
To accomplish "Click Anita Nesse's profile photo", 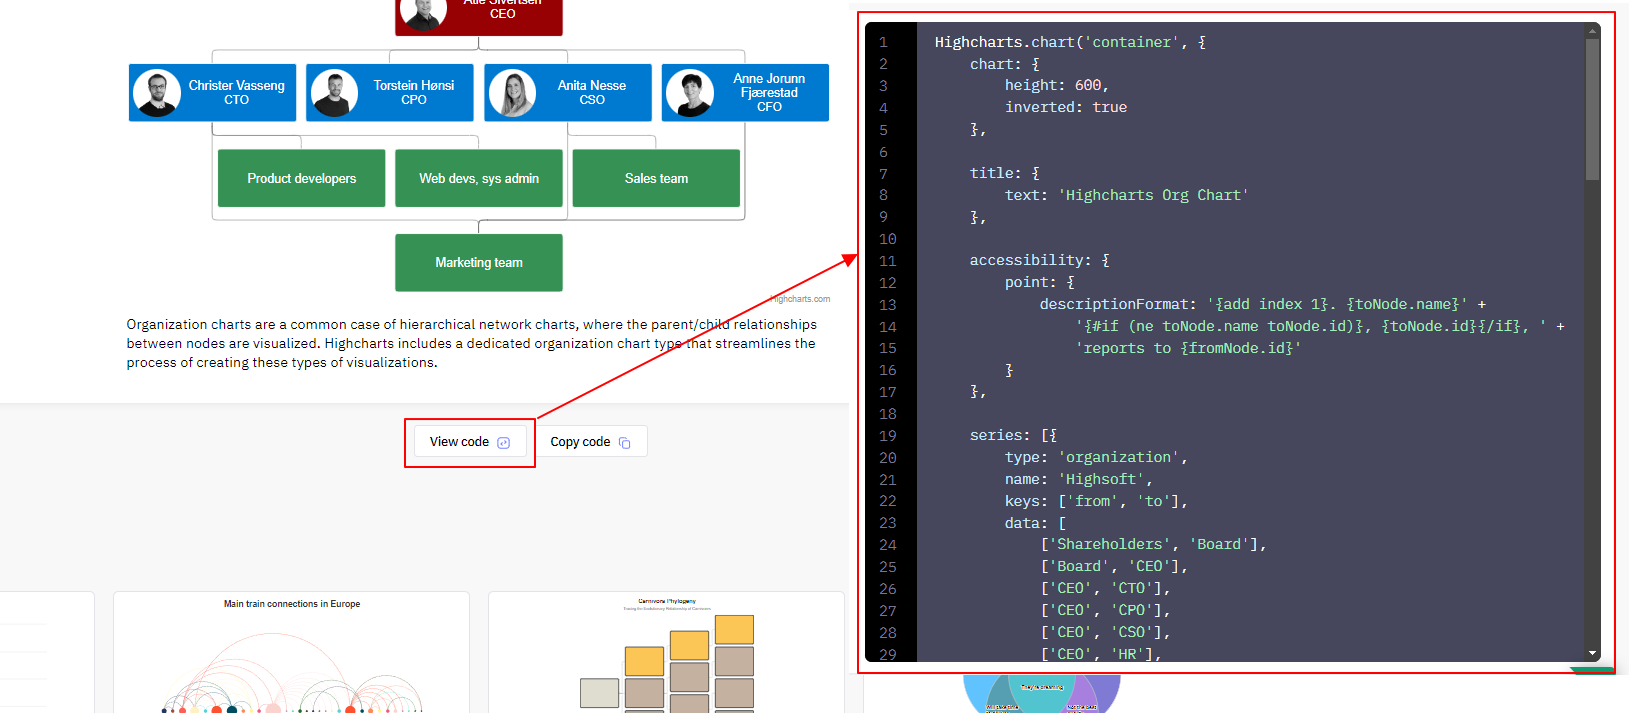I will click(512, 93).
